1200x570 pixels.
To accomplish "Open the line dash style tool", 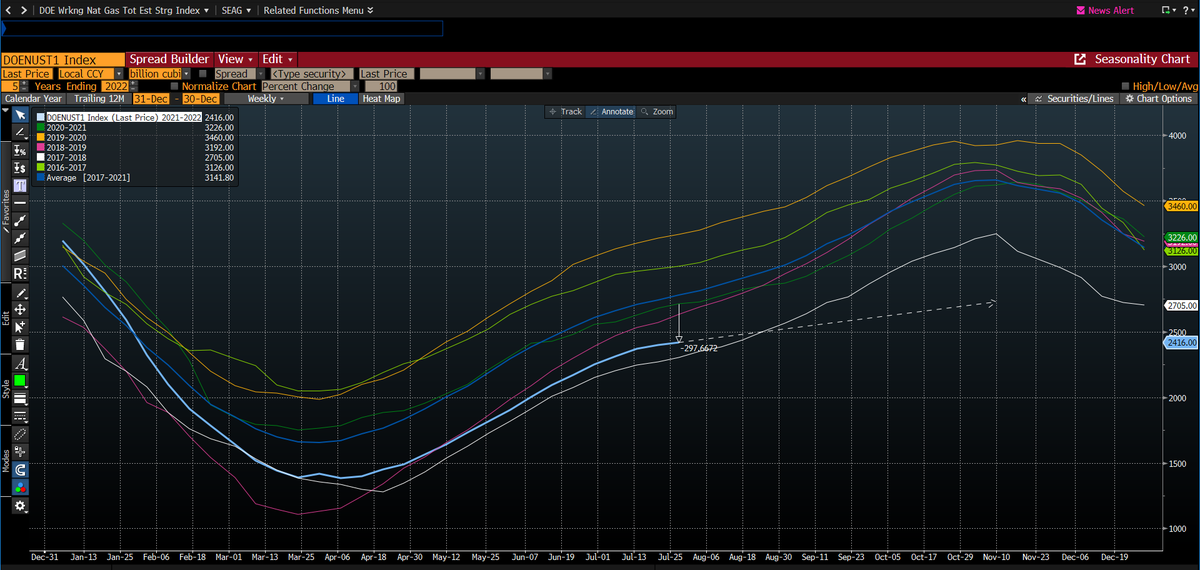I will [x=20, y=415].
